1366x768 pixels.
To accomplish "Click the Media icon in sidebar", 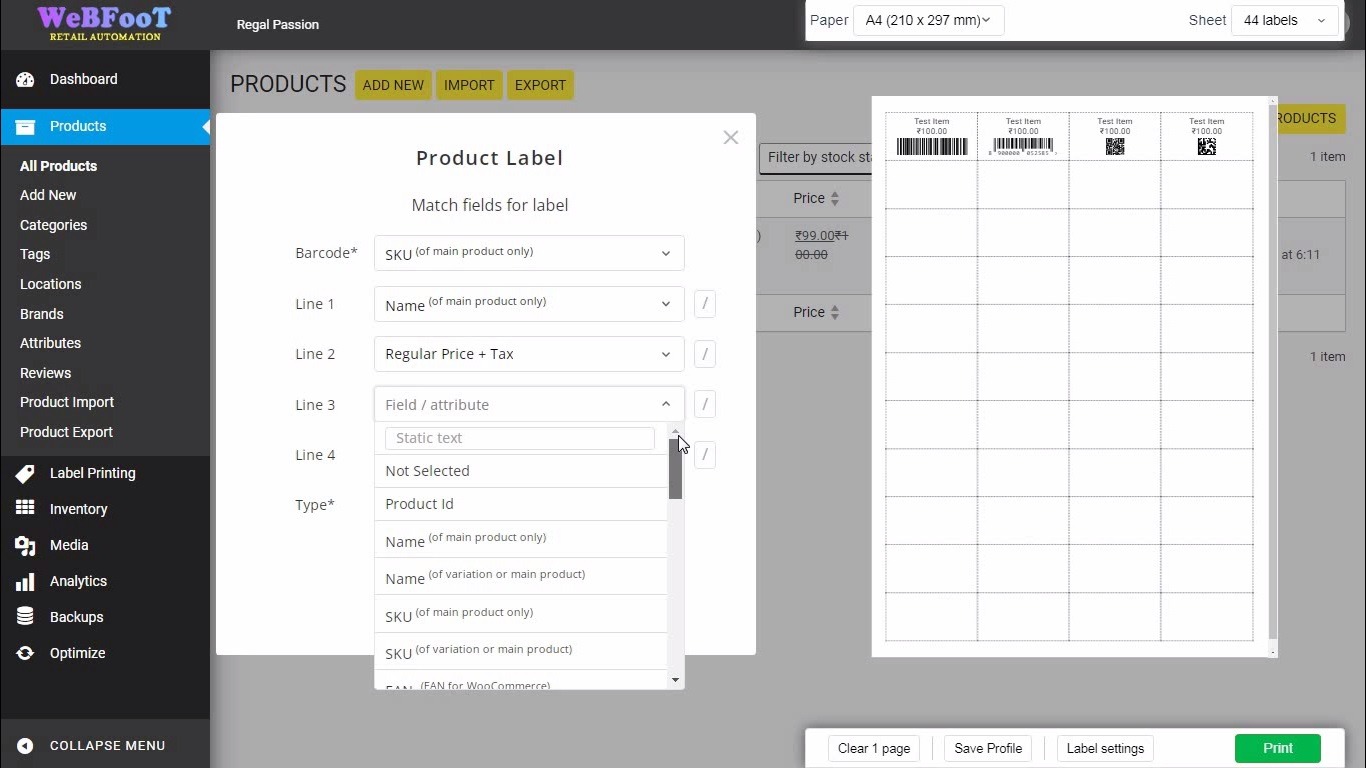I will click(25, 545).
